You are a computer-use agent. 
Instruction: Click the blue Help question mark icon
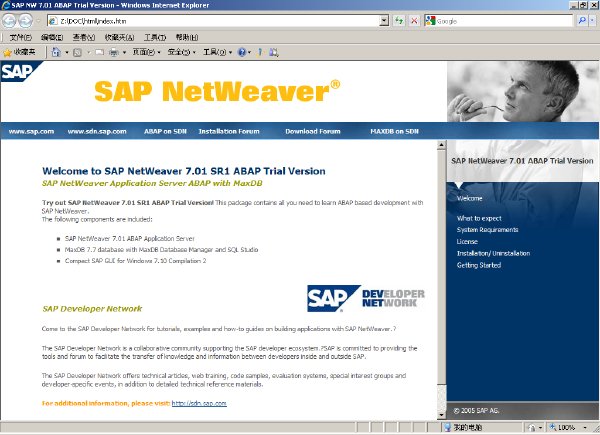242,52
